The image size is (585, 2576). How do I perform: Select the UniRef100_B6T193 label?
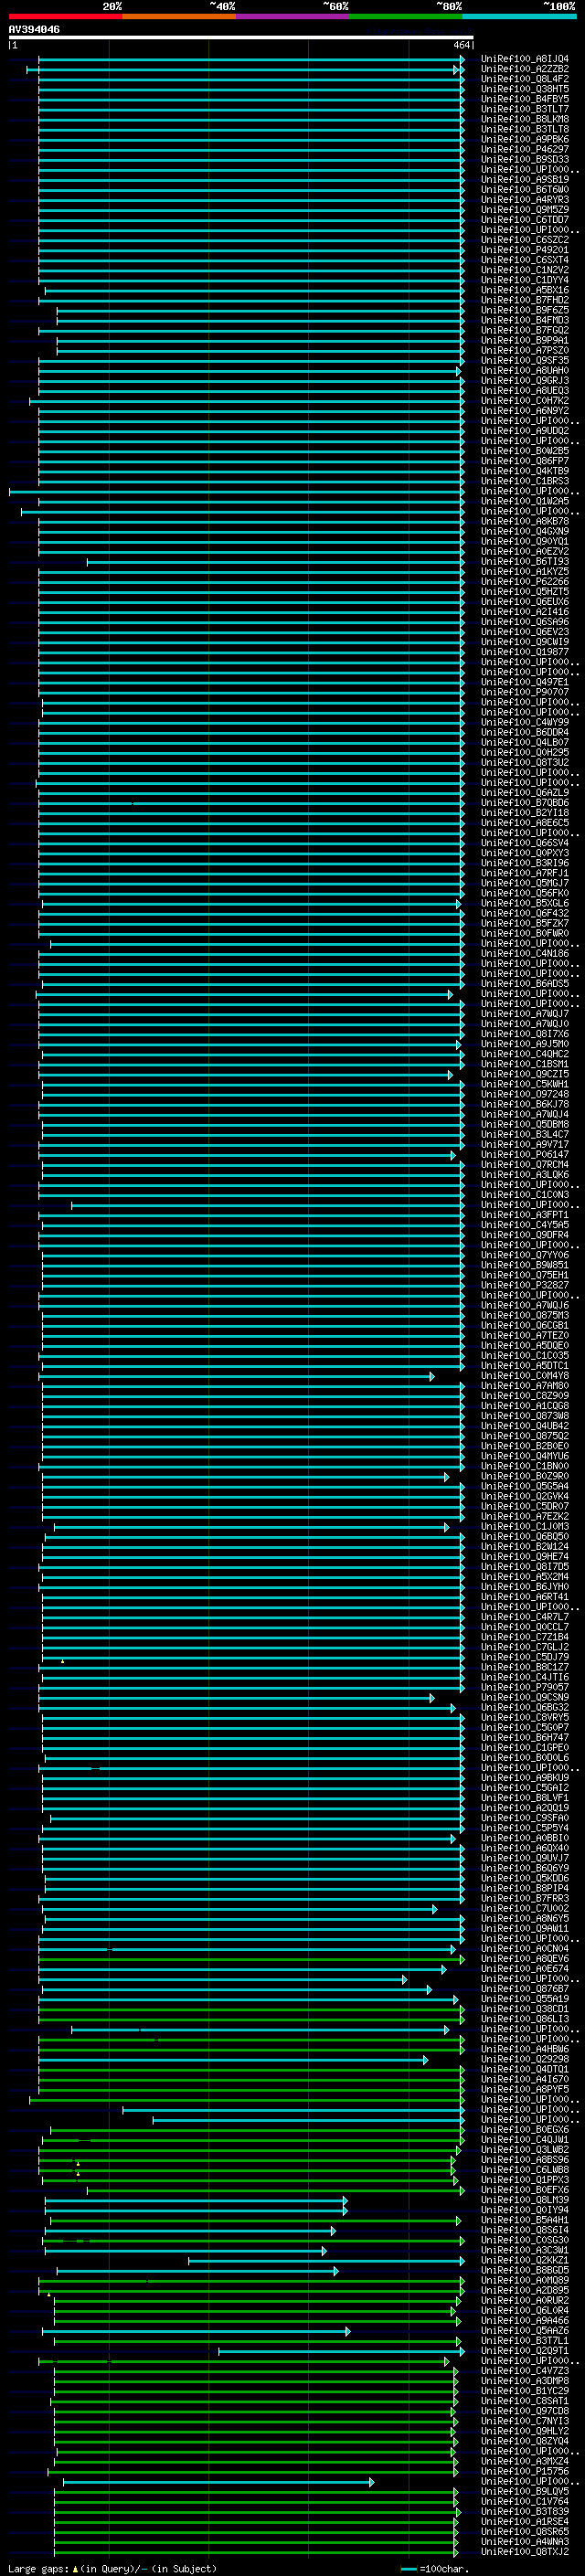click(524, 562)
